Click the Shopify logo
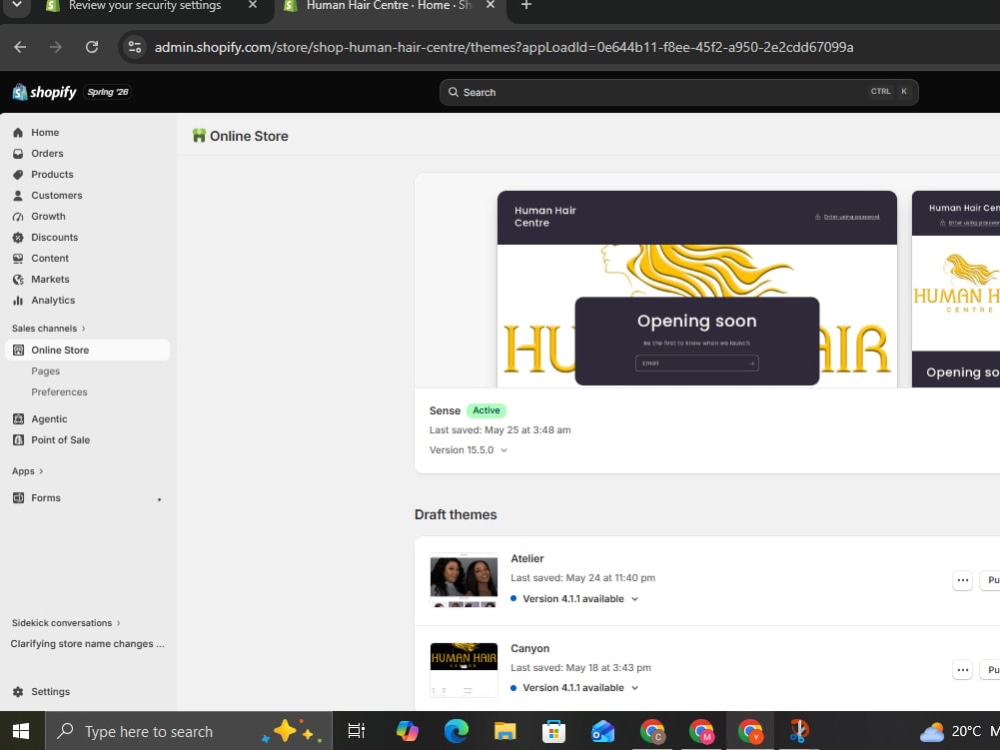The height and width of the screenshot is (750, 1000). 45,92
